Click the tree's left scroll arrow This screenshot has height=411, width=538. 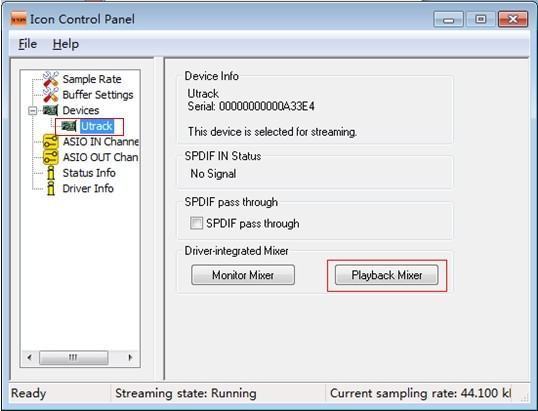pyautogui.click(x=30, y=357)
